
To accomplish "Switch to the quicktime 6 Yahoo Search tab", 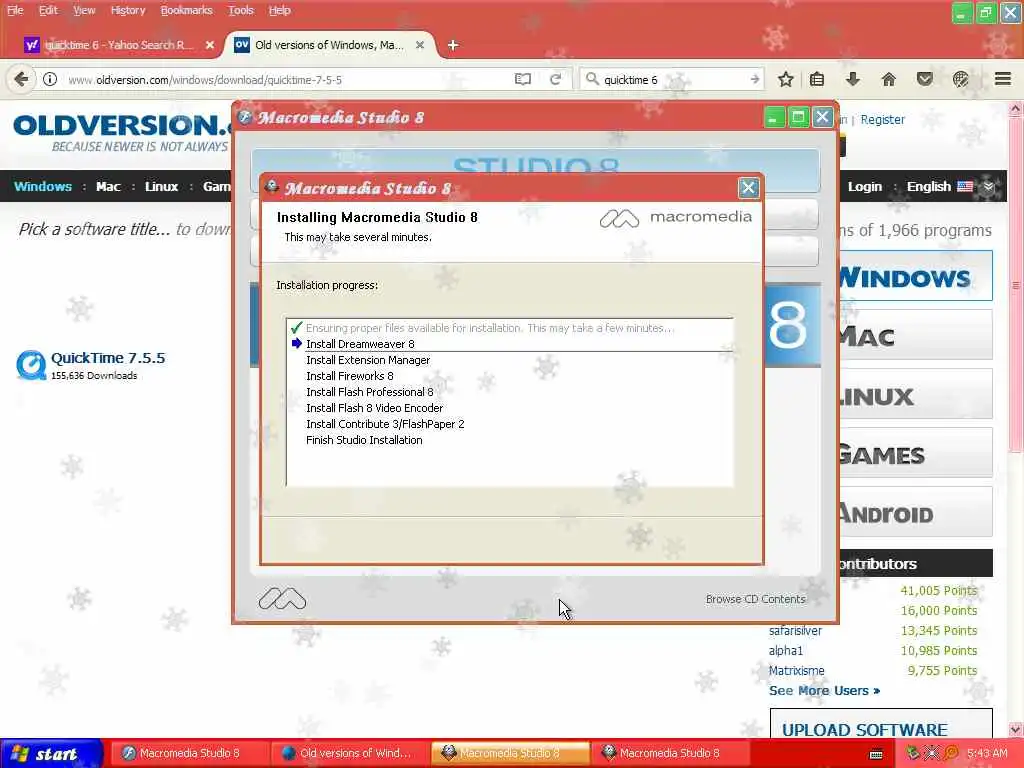I will click(x=118, y=45).
